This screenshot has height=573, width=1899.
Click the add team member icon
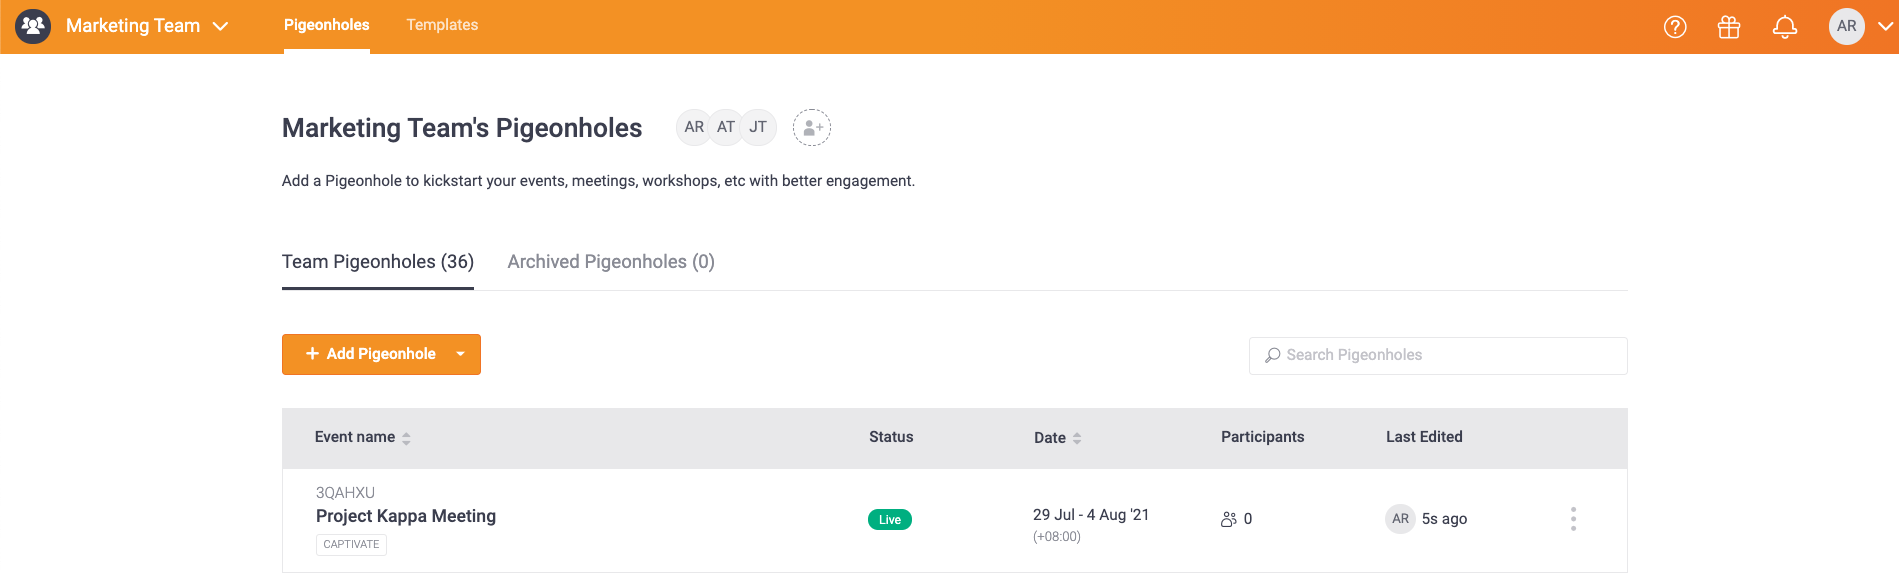click(812, 127)
